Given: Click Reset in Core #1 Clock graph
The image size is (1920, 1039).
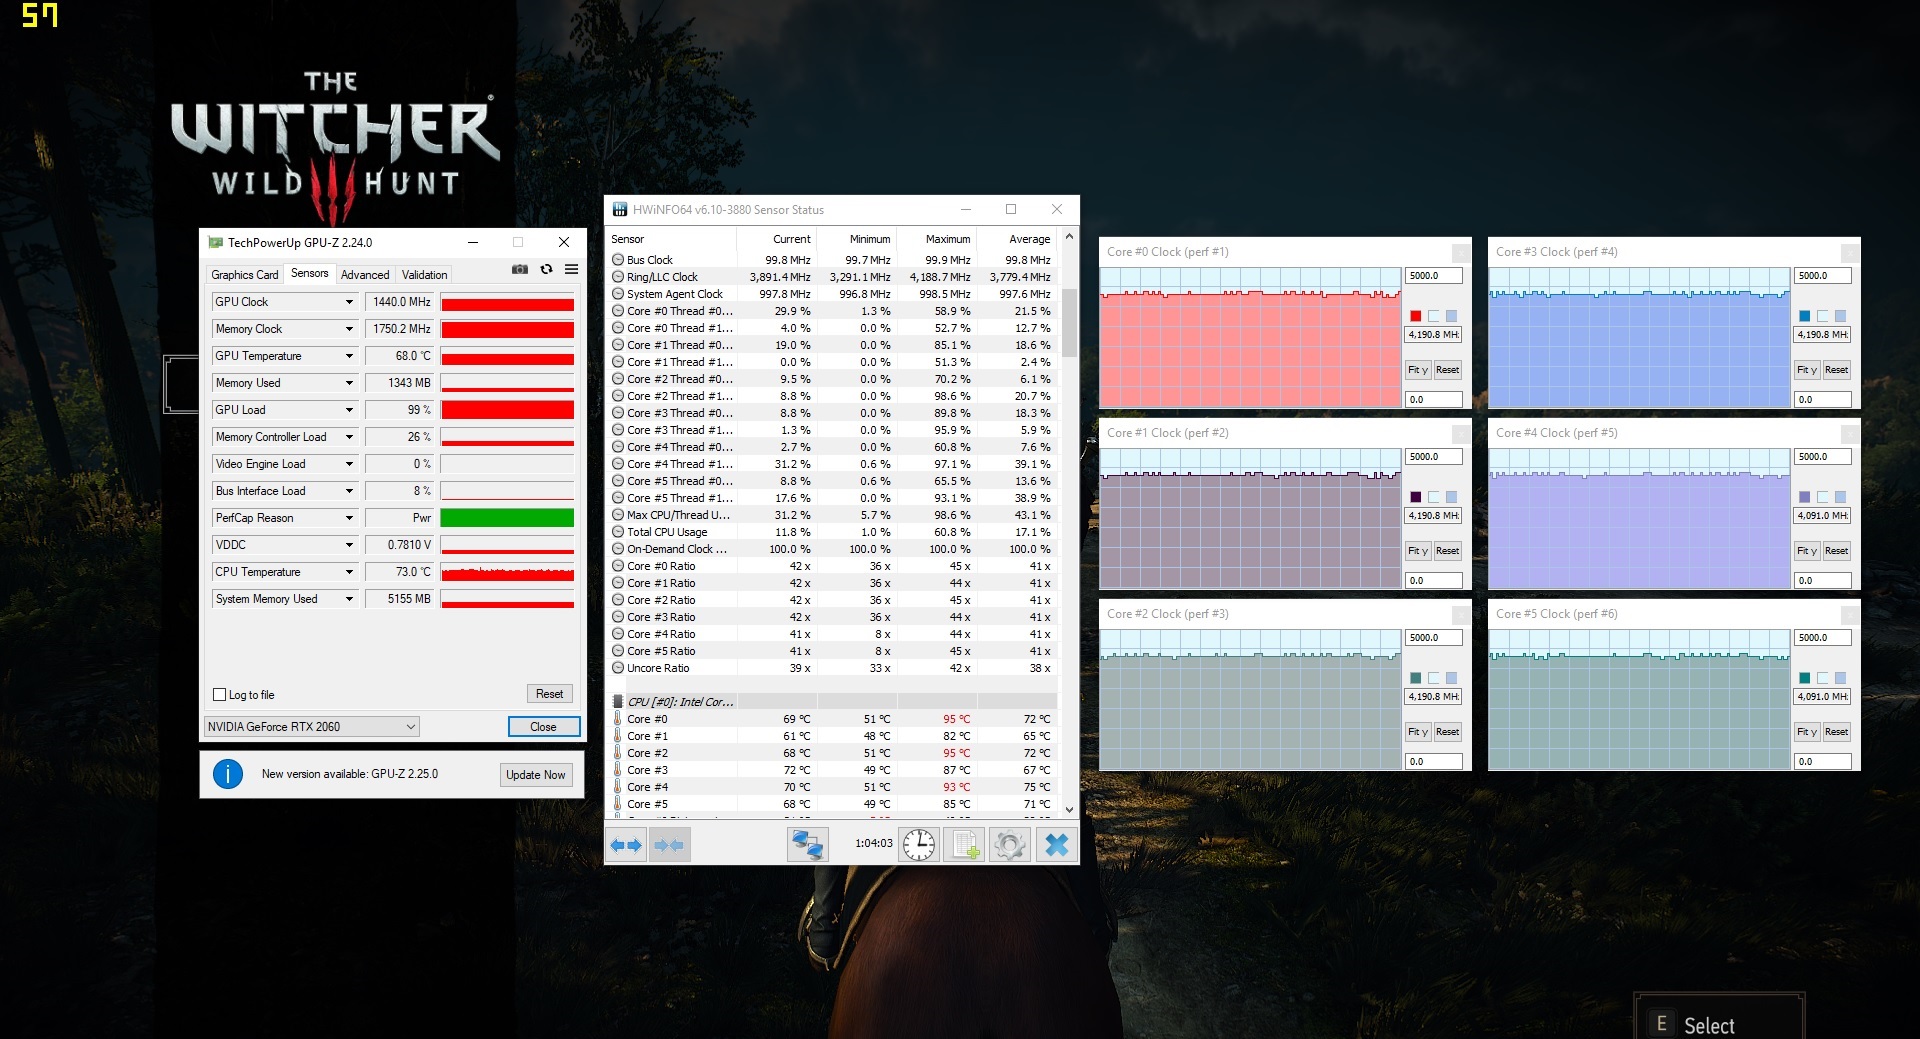Looking at the screenshot, I should [1447, 551].
